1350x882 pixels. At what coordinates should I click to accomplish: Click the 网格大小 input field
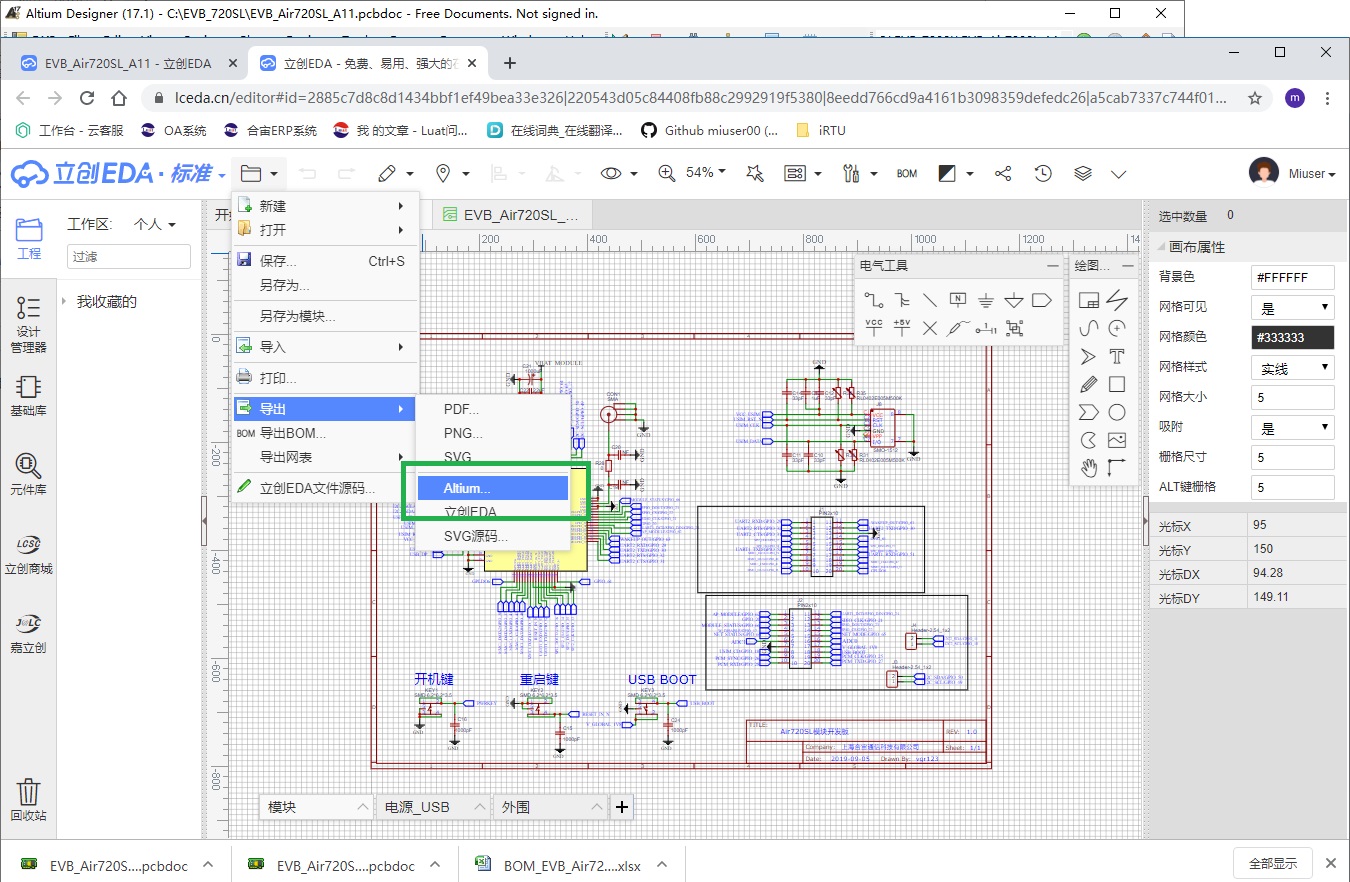(1293, 397)
